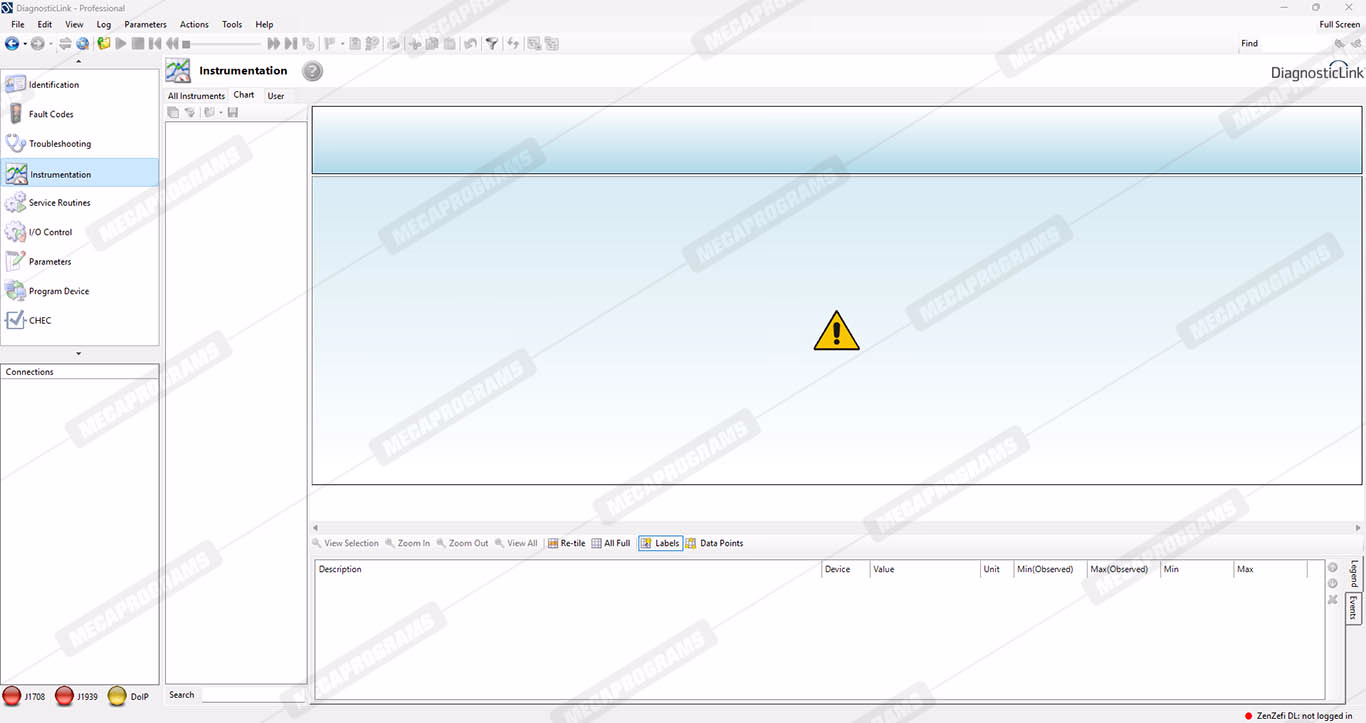Go to Service Routines

59,203
